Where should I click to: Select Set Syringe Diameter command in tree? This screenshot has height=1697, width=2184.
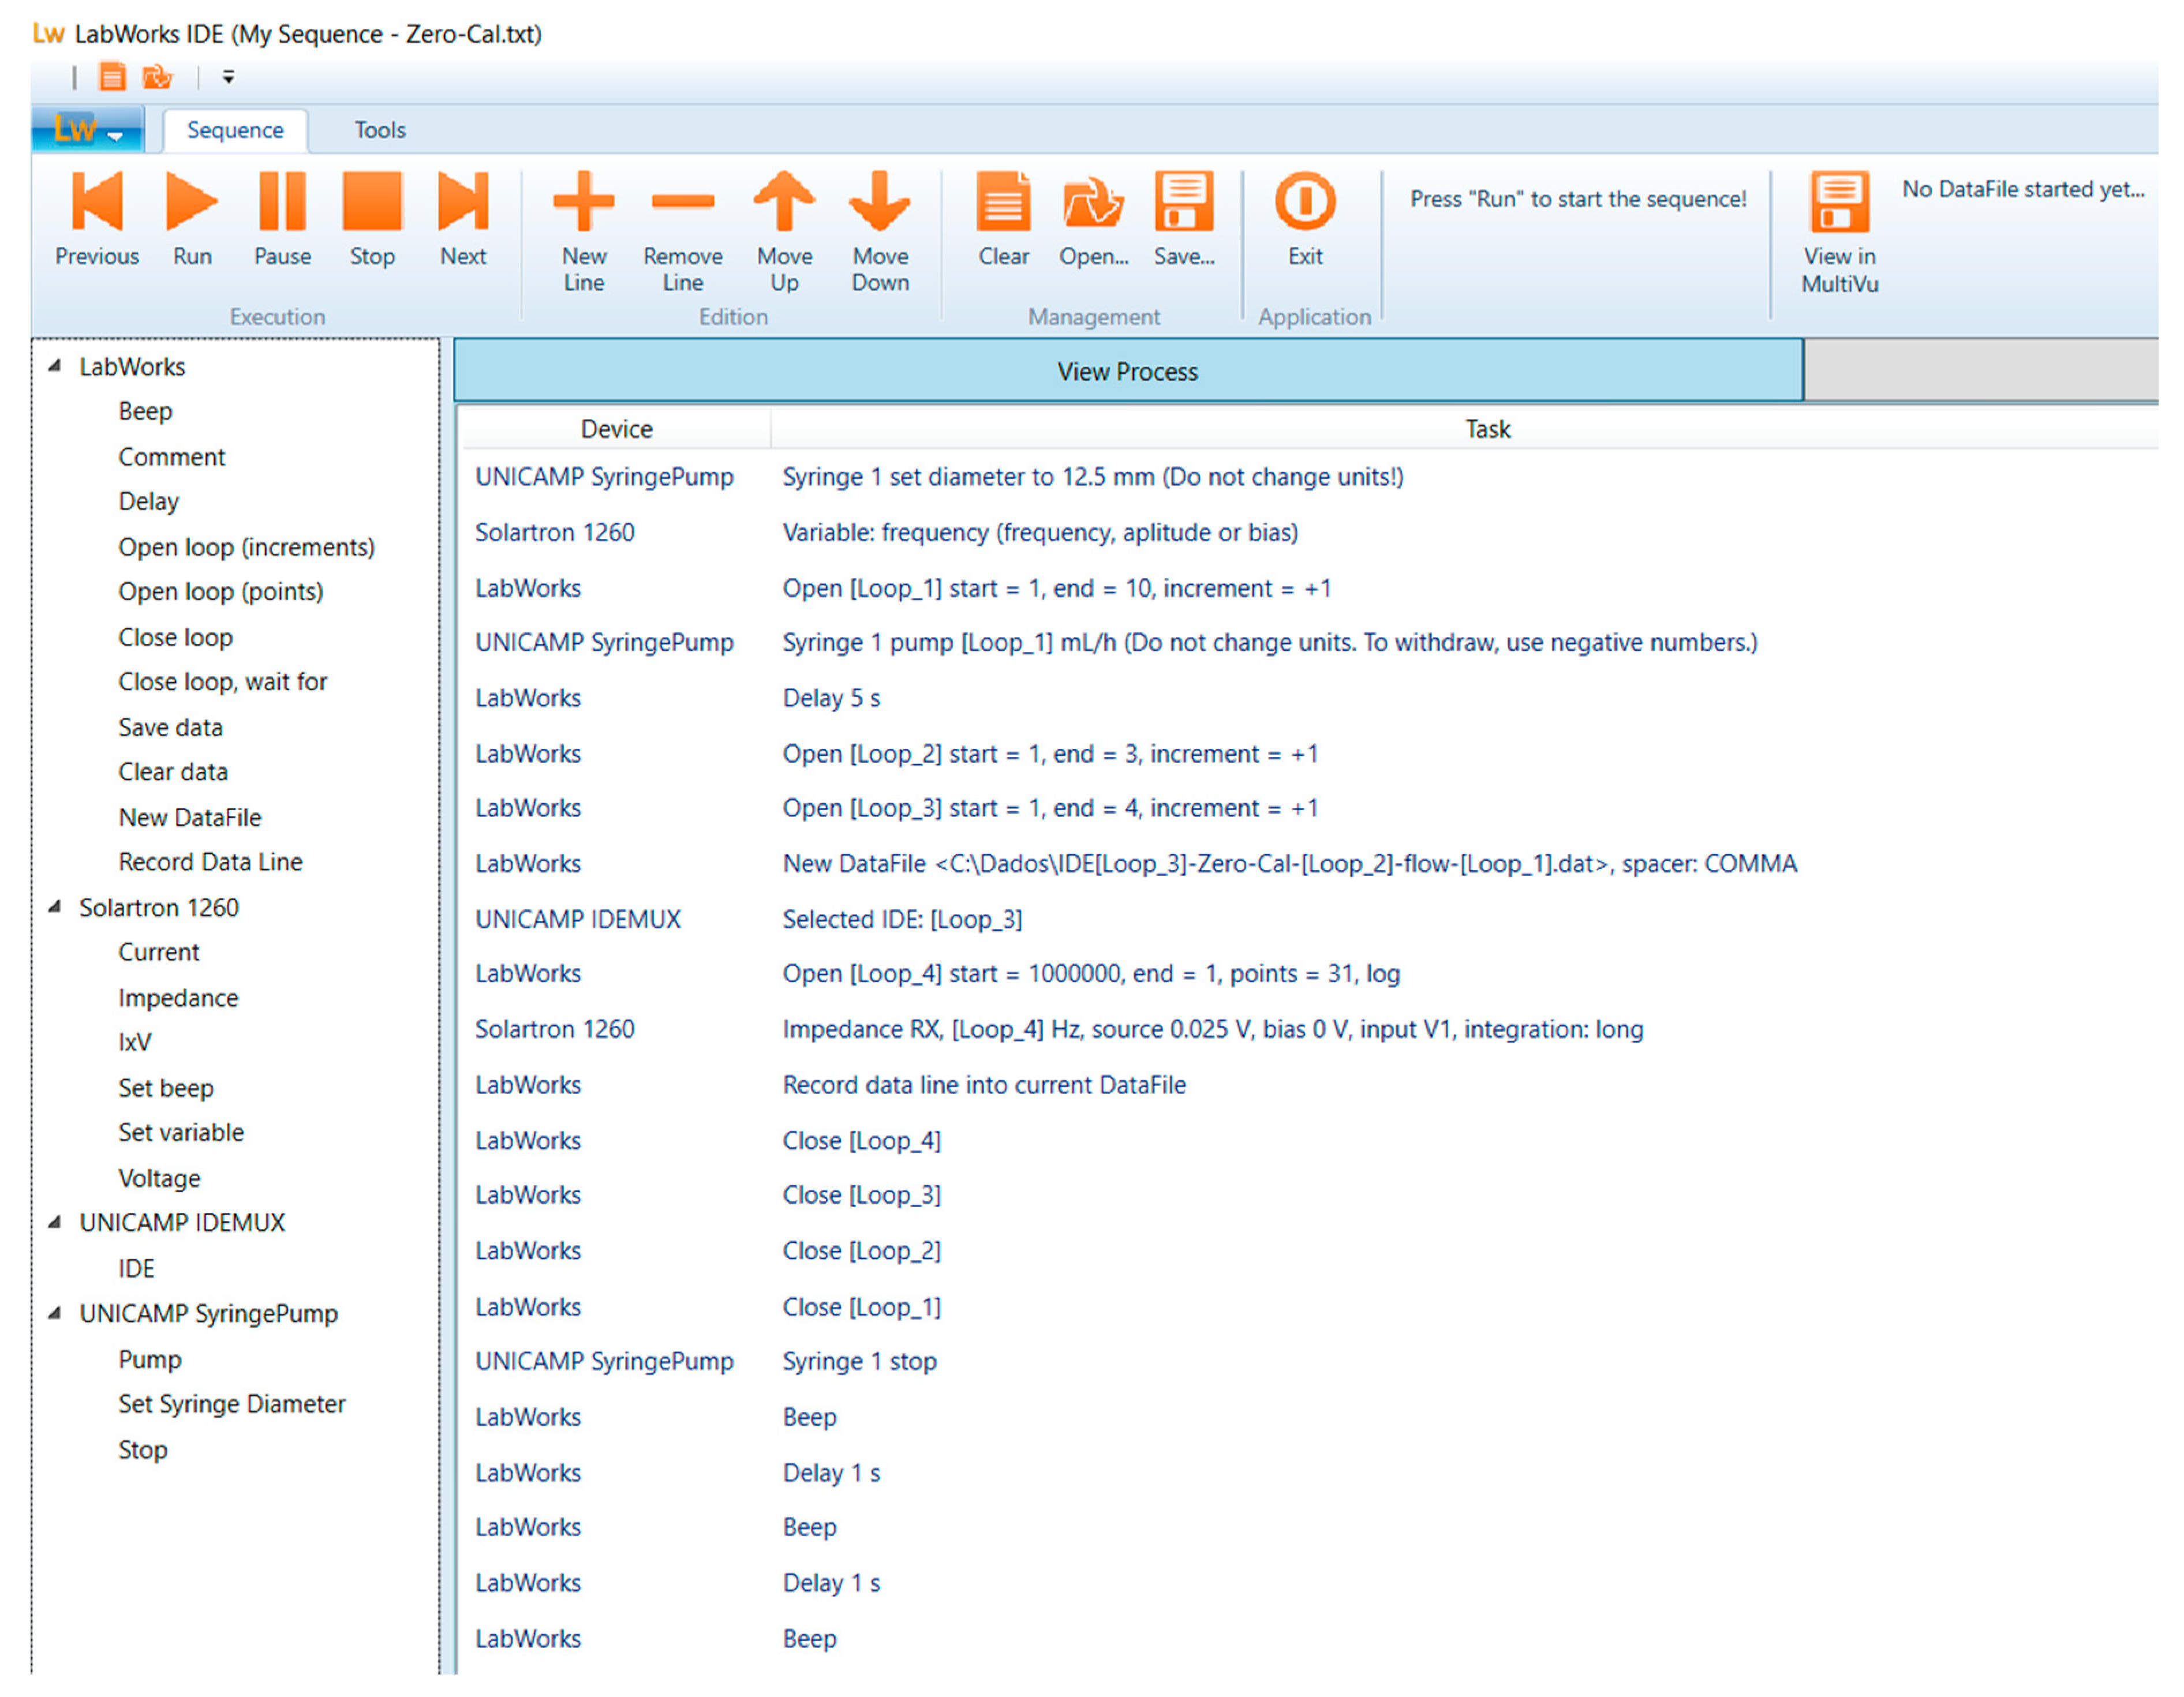click(x=232, y=1404)
